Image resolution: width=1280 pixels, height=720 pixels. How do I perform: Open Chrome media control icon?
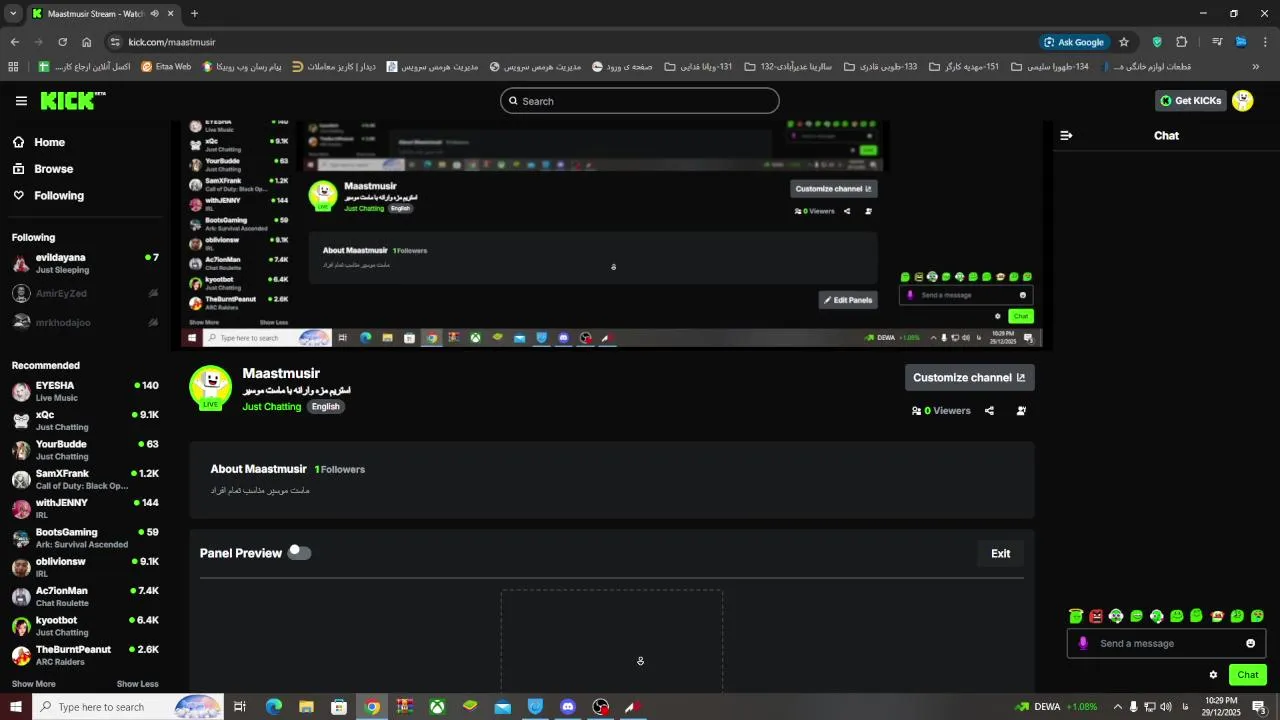point(1217,42)
